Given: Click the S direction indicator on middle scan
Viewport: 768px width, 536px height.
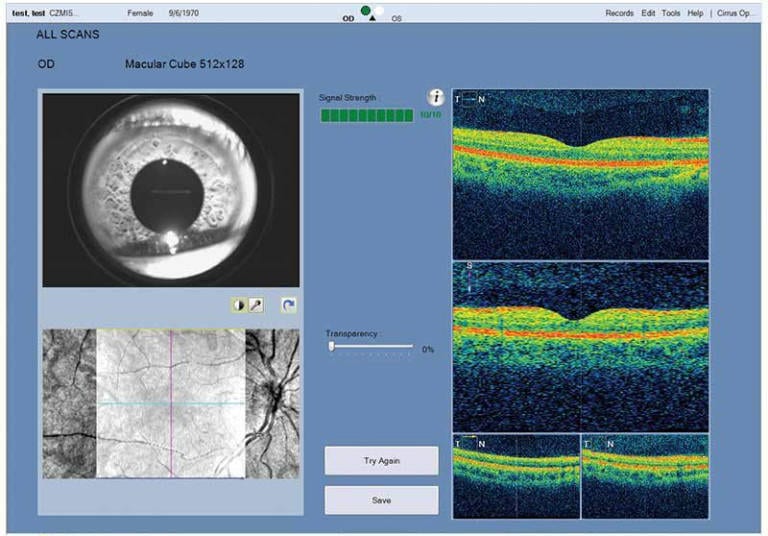Looking at the screenshot, I should tap(469, 277).
